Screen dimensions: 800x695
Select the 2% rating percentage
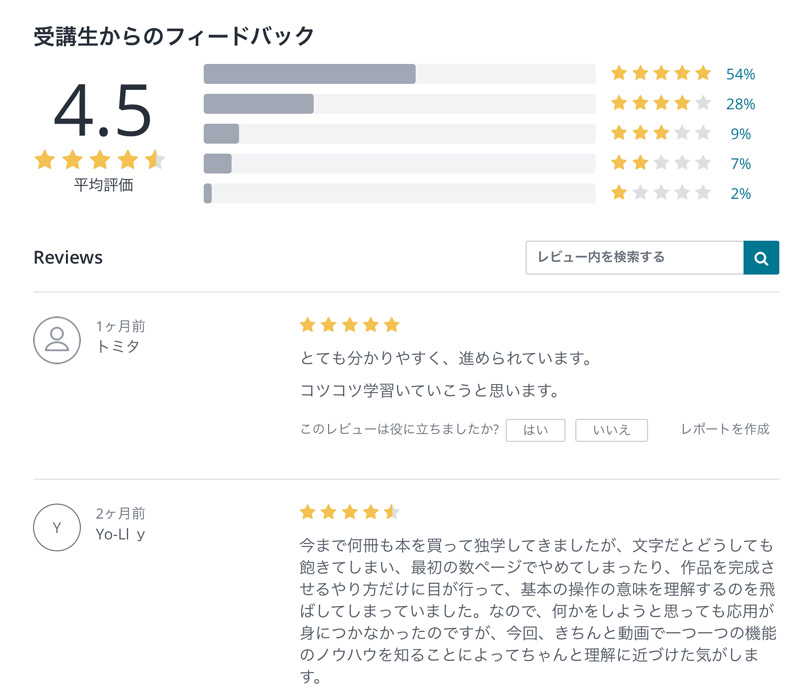(x=740, y=194)
